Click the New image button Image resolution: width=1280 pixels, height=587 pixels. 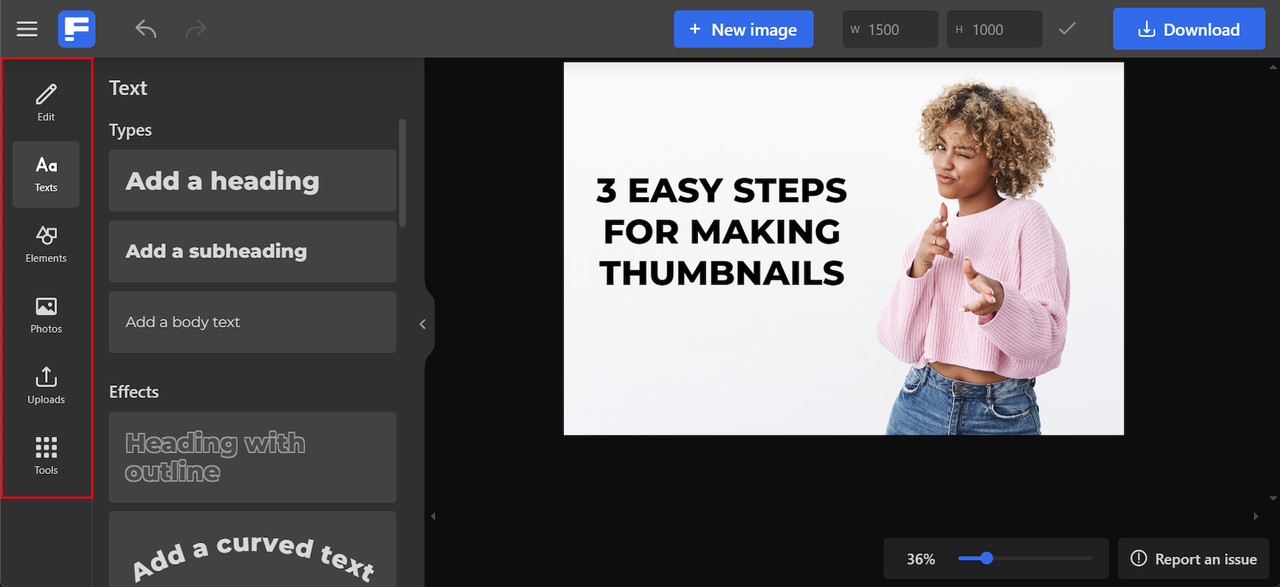click(x=743, y=29)
